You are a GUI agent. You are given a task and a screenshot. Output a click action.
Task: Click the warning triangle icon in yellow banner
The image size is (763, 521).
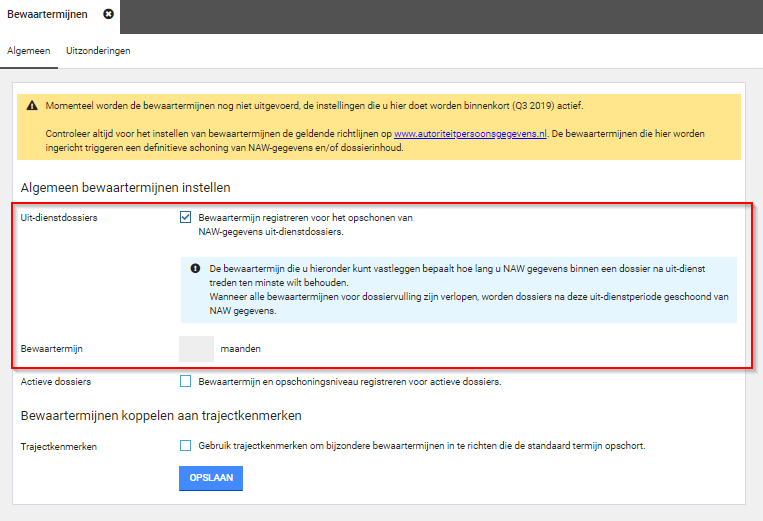(32, 105)
